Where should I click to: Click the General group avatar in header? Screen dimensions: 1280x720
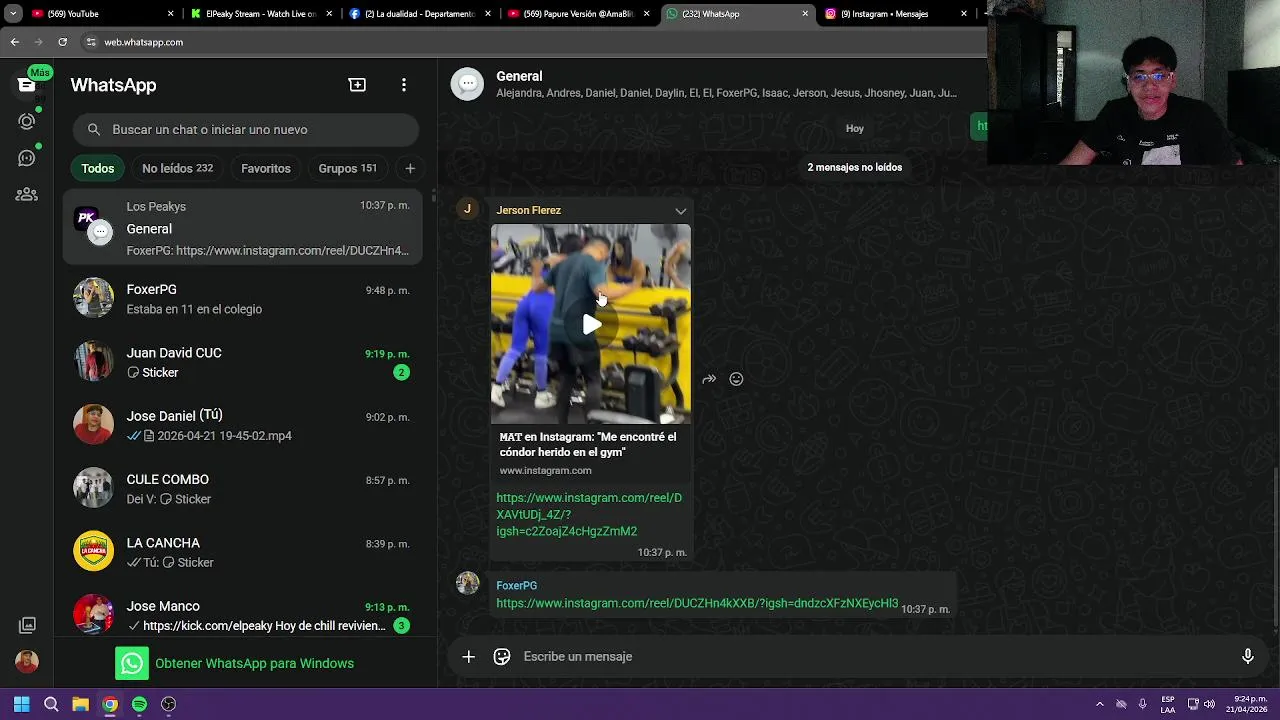[467, 84]
